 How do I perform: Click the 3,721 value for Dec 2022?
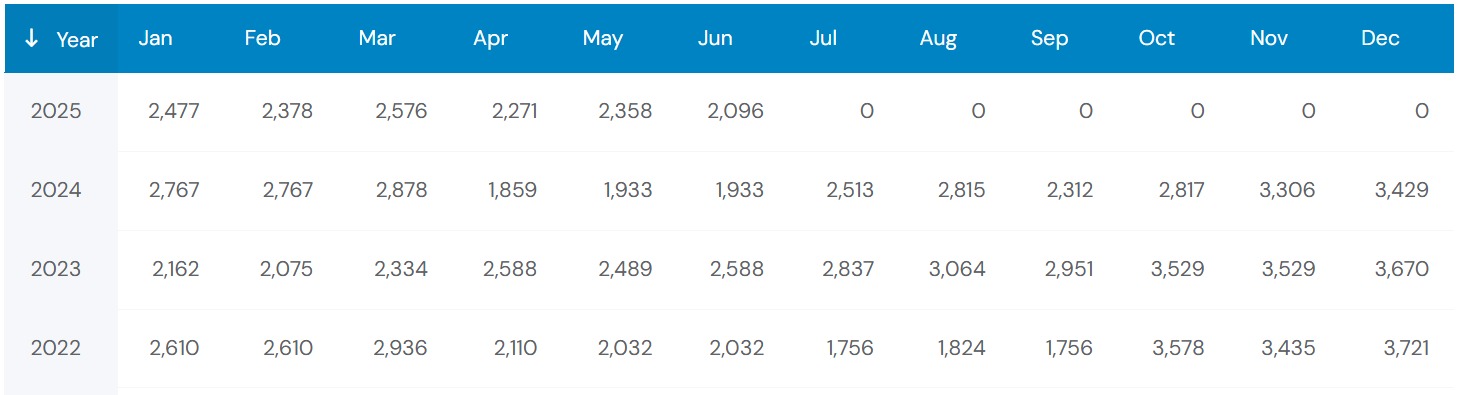click(1401, 348)
